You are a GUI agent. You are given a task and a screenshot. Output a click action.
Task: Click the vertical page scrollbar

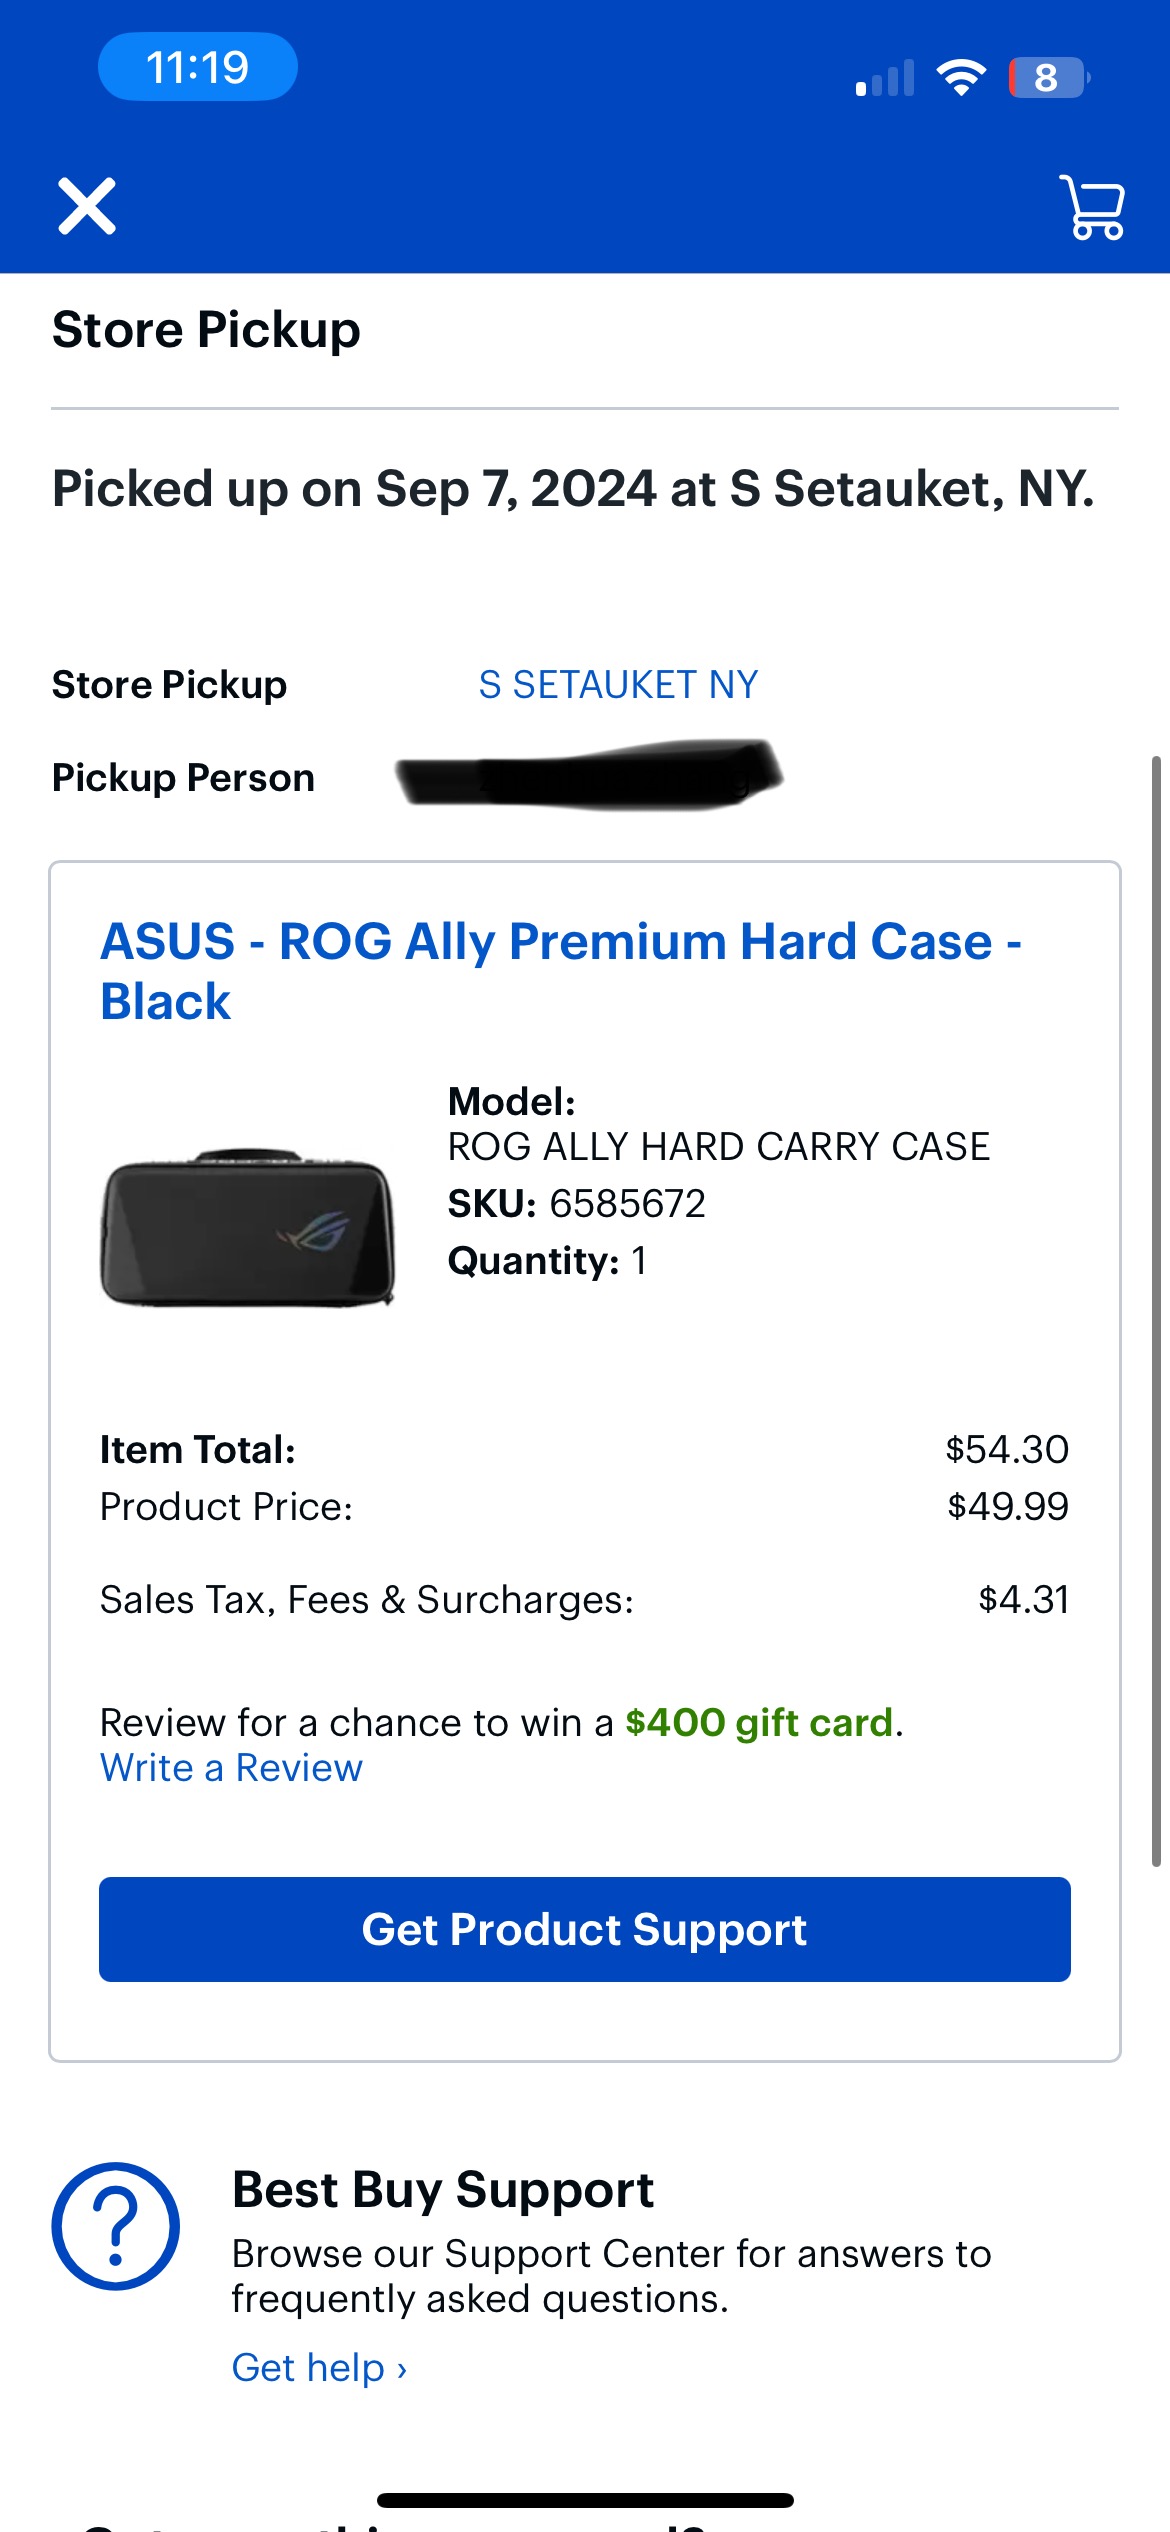pos(1156,1310)
